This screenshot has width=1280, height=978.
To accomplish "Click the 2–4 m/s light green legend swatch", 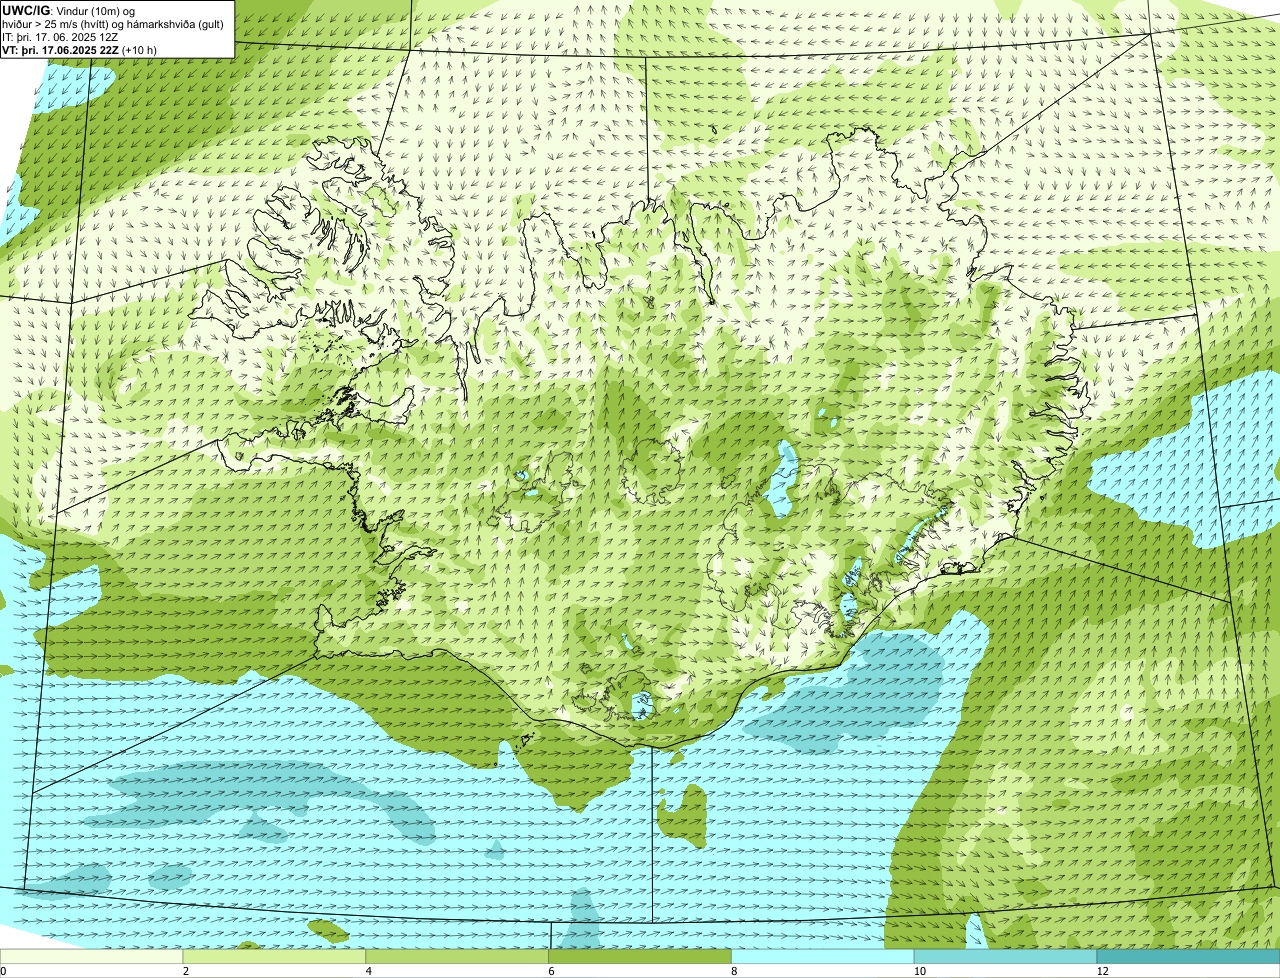I will tap(275, 956).
